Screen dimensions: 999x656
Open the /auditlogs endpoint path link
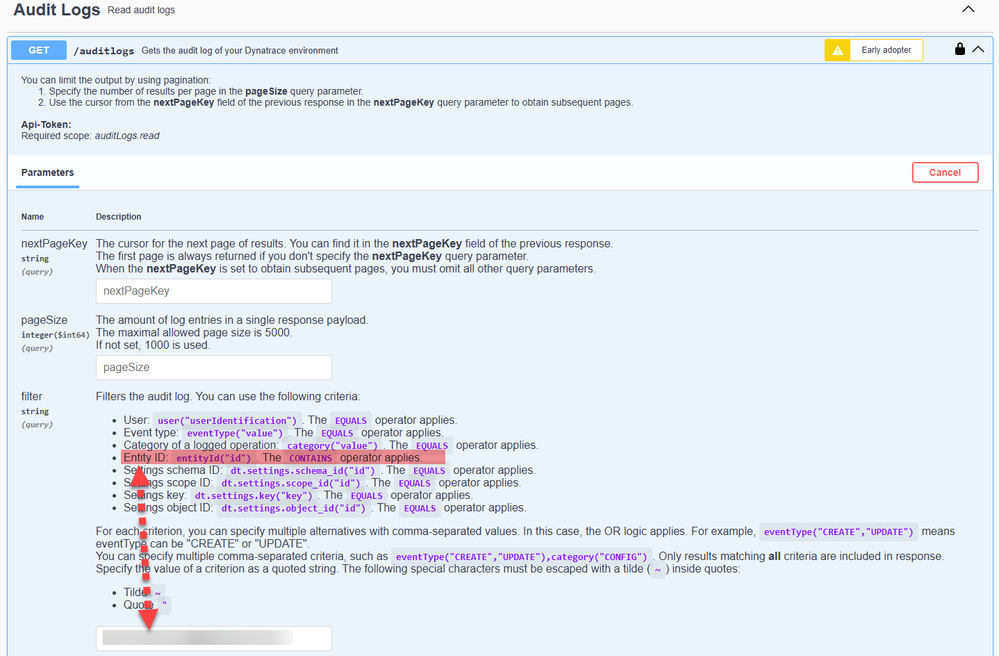tap(104, 51)
